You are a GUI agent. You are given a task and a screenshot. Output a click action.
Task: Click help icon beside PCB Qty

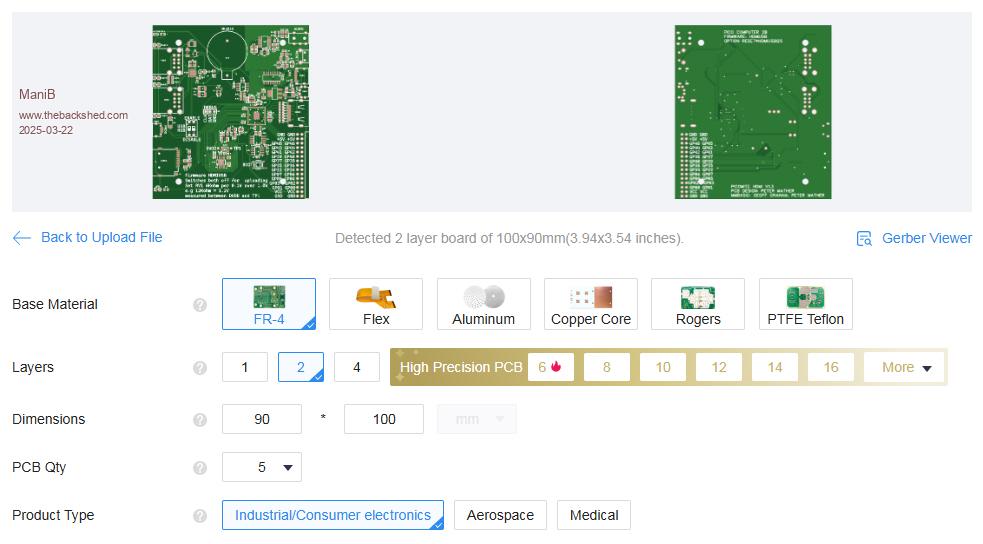tap(200, 468)
